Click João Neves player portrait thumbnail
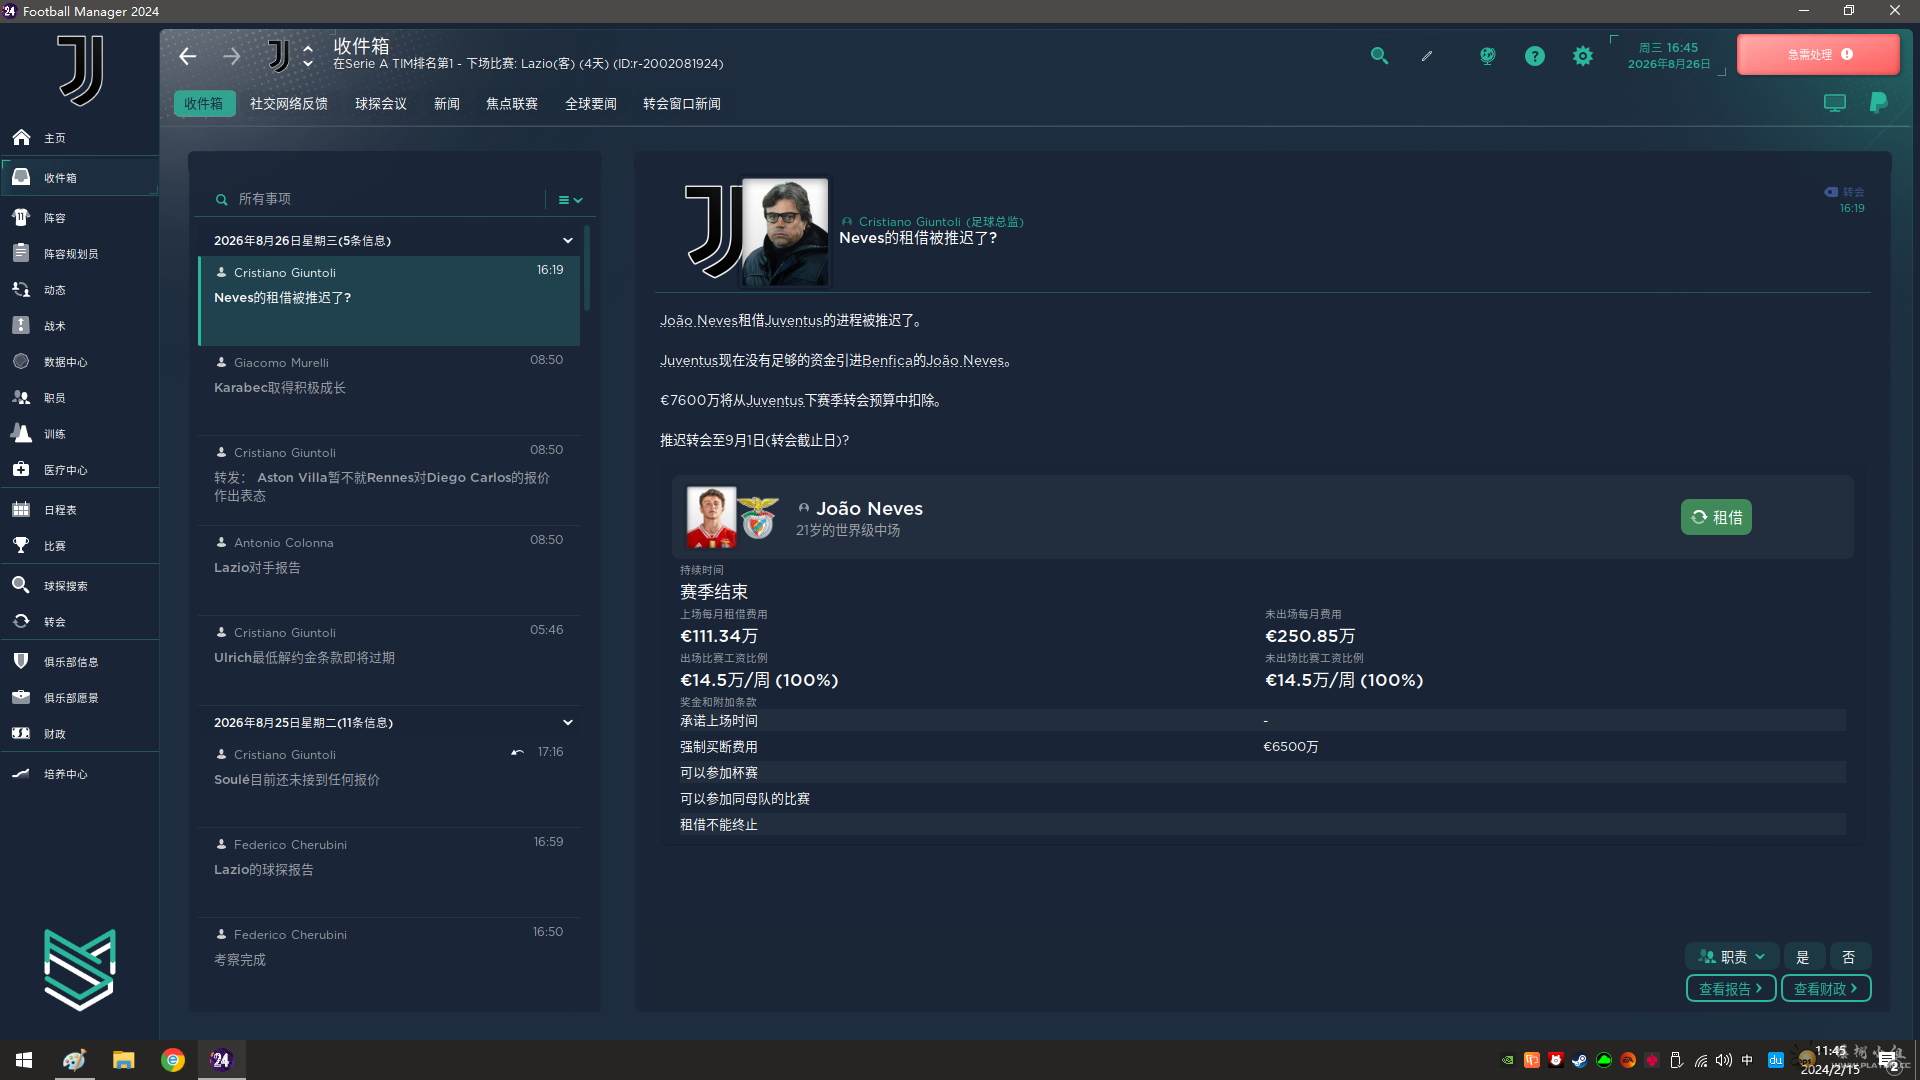The image size is (1920, 1080). [x=711, y=517]
